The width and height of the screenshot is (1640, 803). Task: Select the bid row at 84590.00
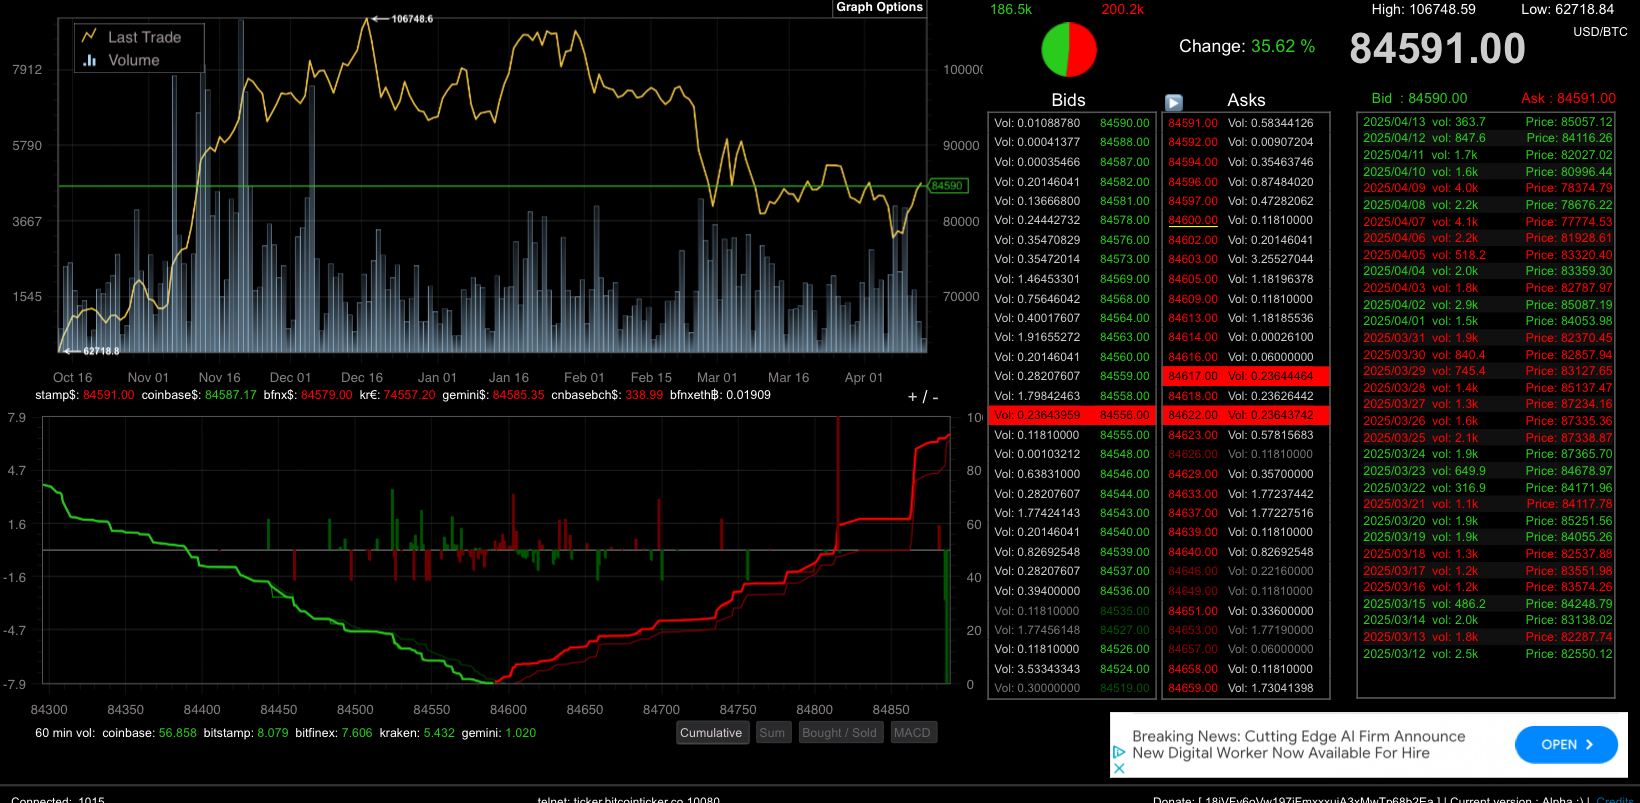(1071, 123)
